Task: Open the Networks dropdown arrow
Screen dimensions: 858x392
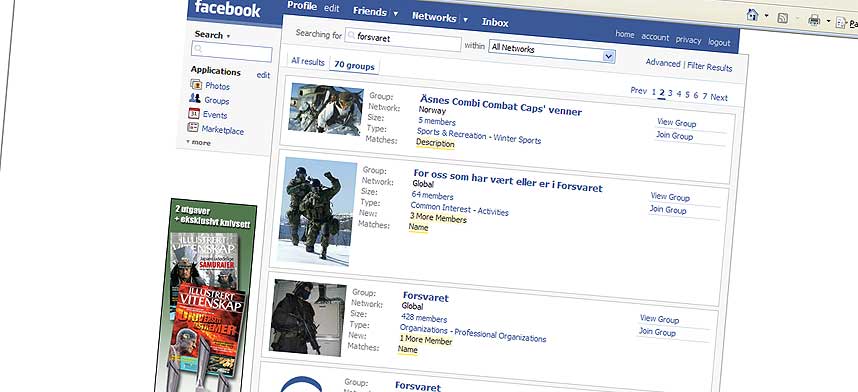Action: pyautogui.click(x=465, y=20)
